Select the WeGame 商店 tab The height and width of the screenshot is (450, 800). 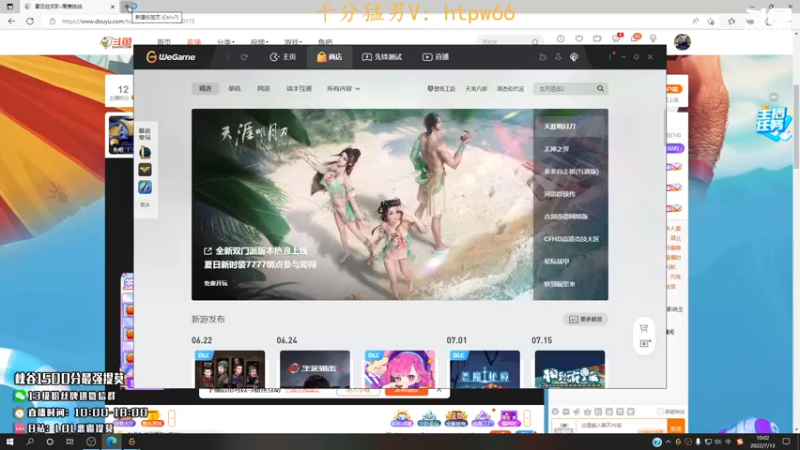[x=330, y=57]
